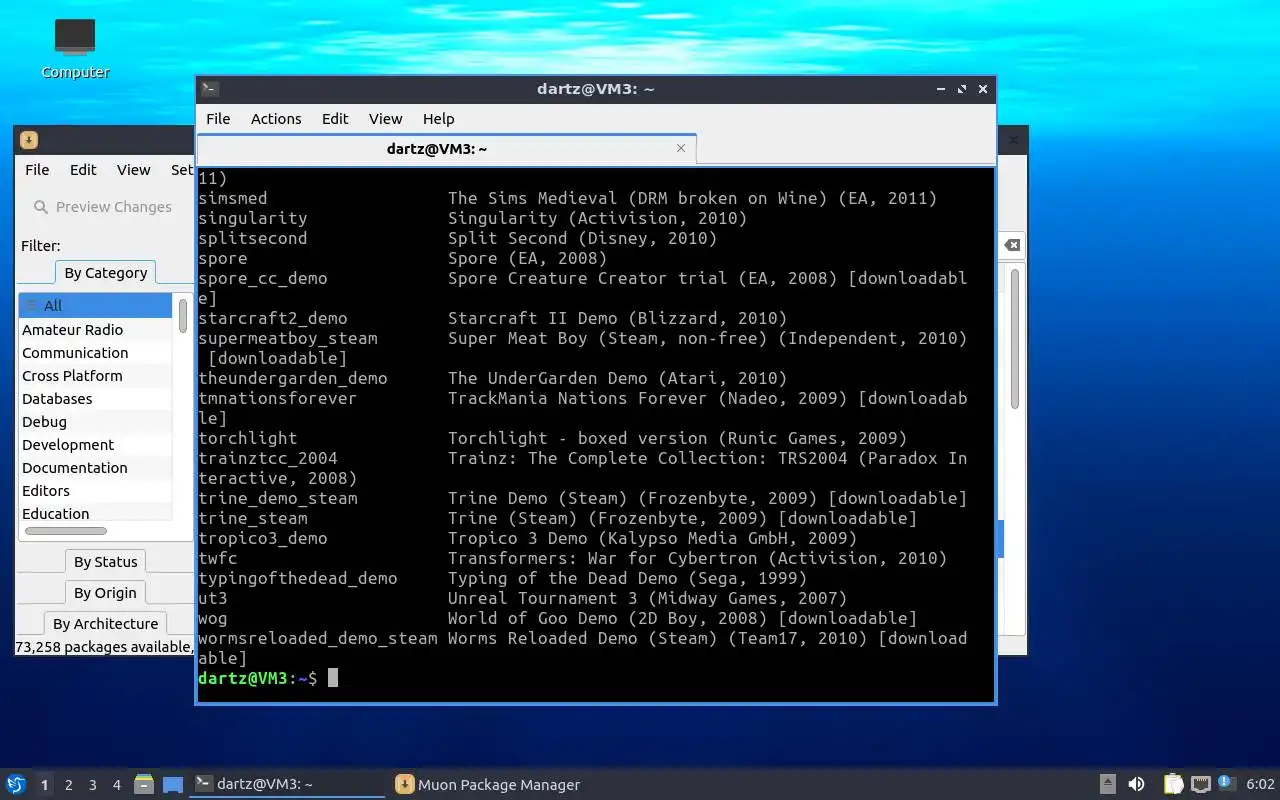The width and height of the screenshot is (1280, 800).
Task: Focus the dartz@VM3 terminal taskbar entry
Action: coord(287,784)
